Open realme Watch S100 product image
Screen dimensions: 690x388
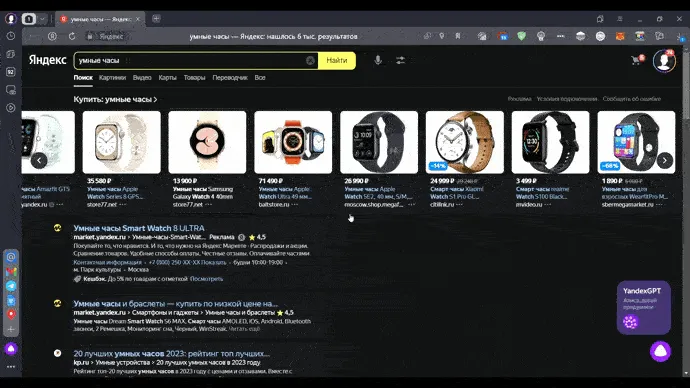point(551,142)
